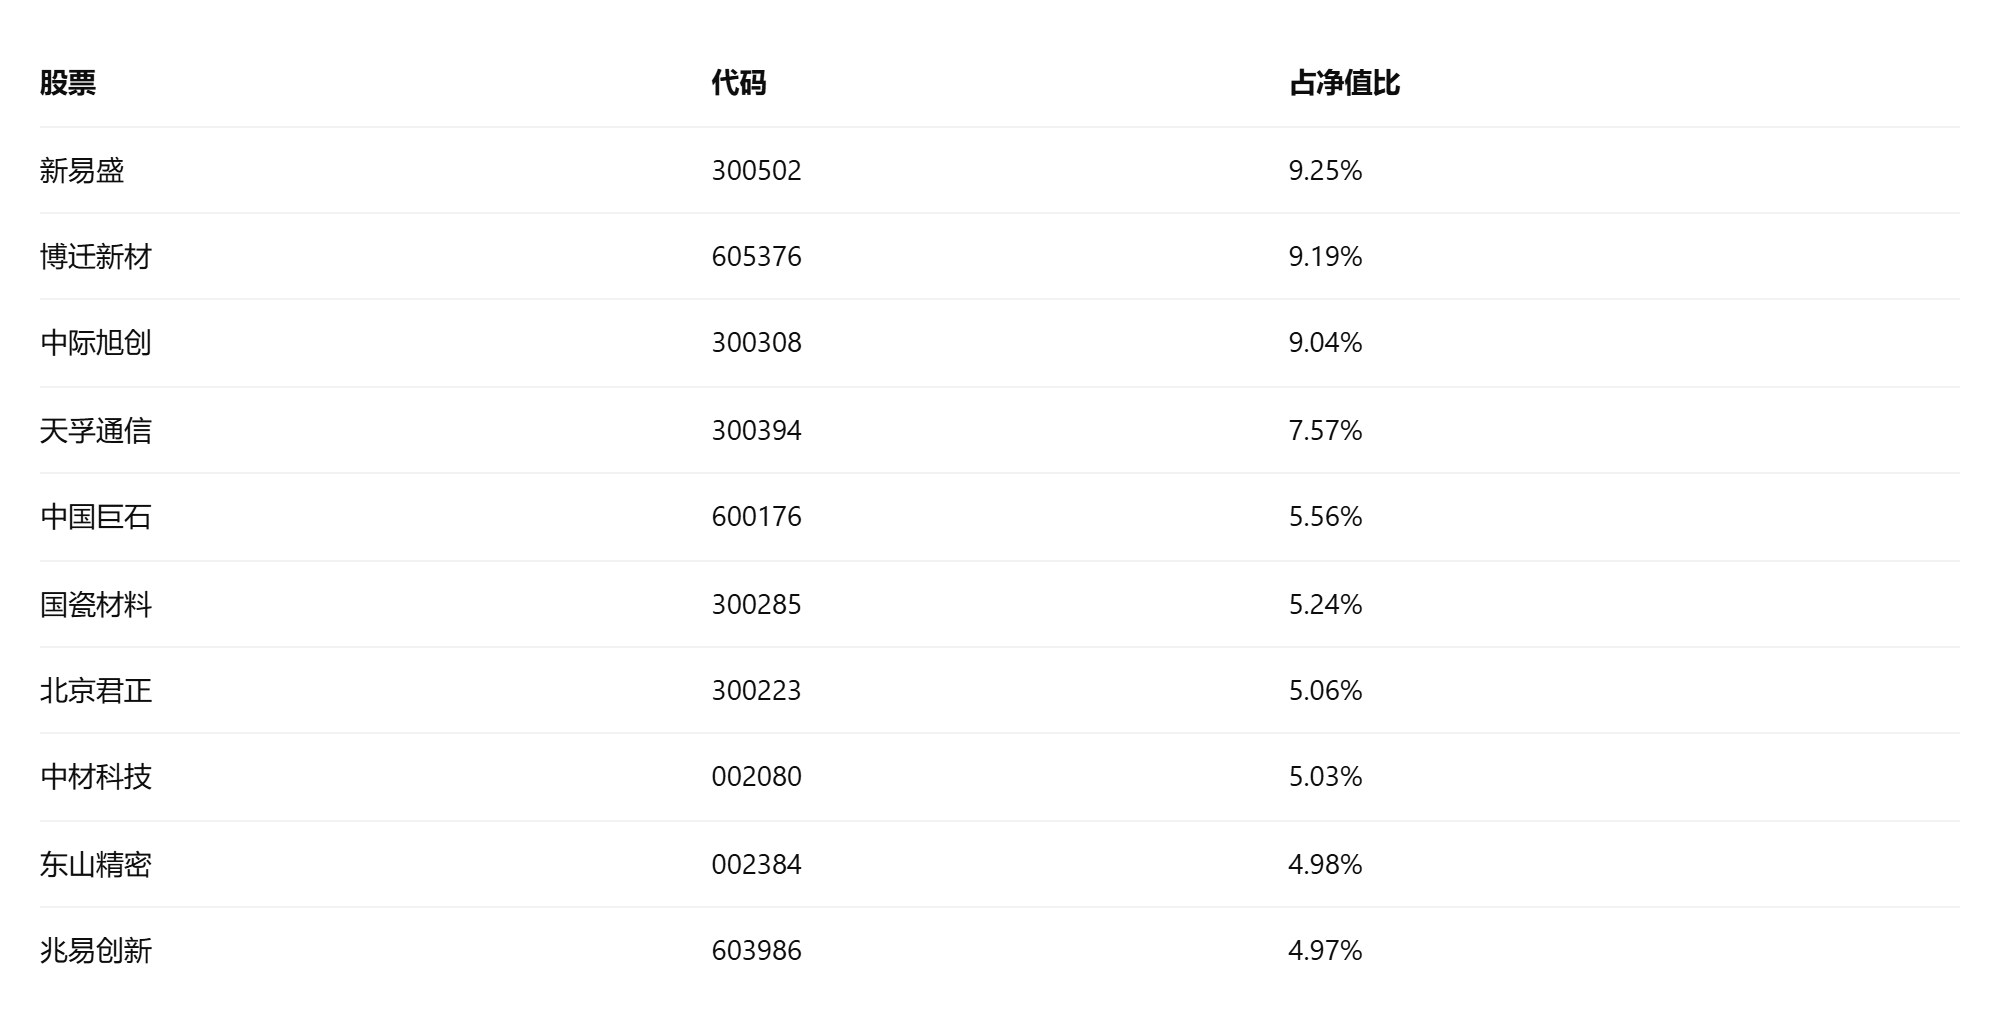
Task: Select stock name 国瓷材料
Action: [96, 605]
